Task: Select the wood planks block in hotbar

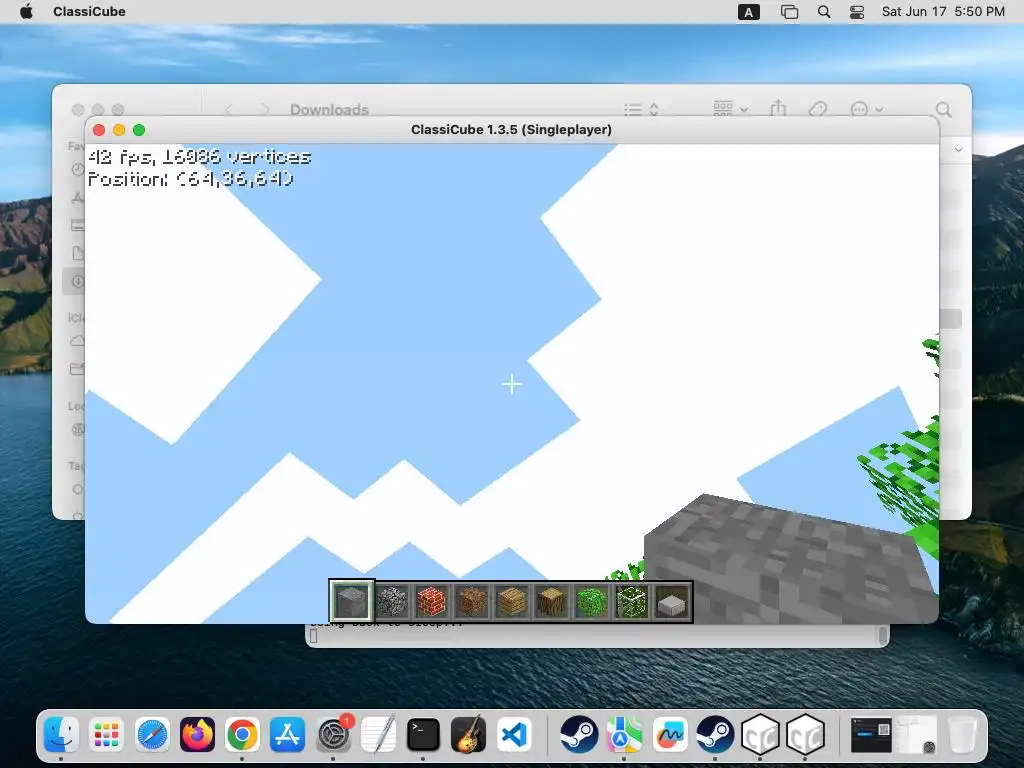Action: [x=511, y=601]
